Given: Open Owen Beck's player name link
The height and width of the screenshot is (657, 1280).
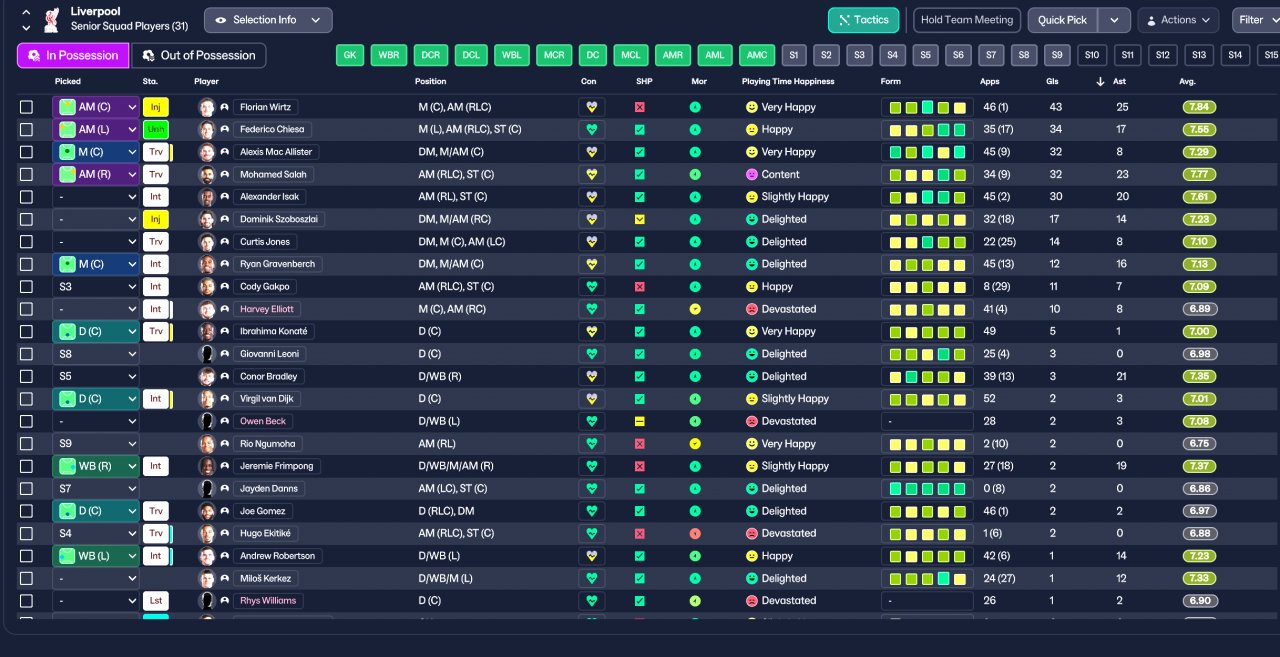Looking at the screenshot, I should point(263,421).
